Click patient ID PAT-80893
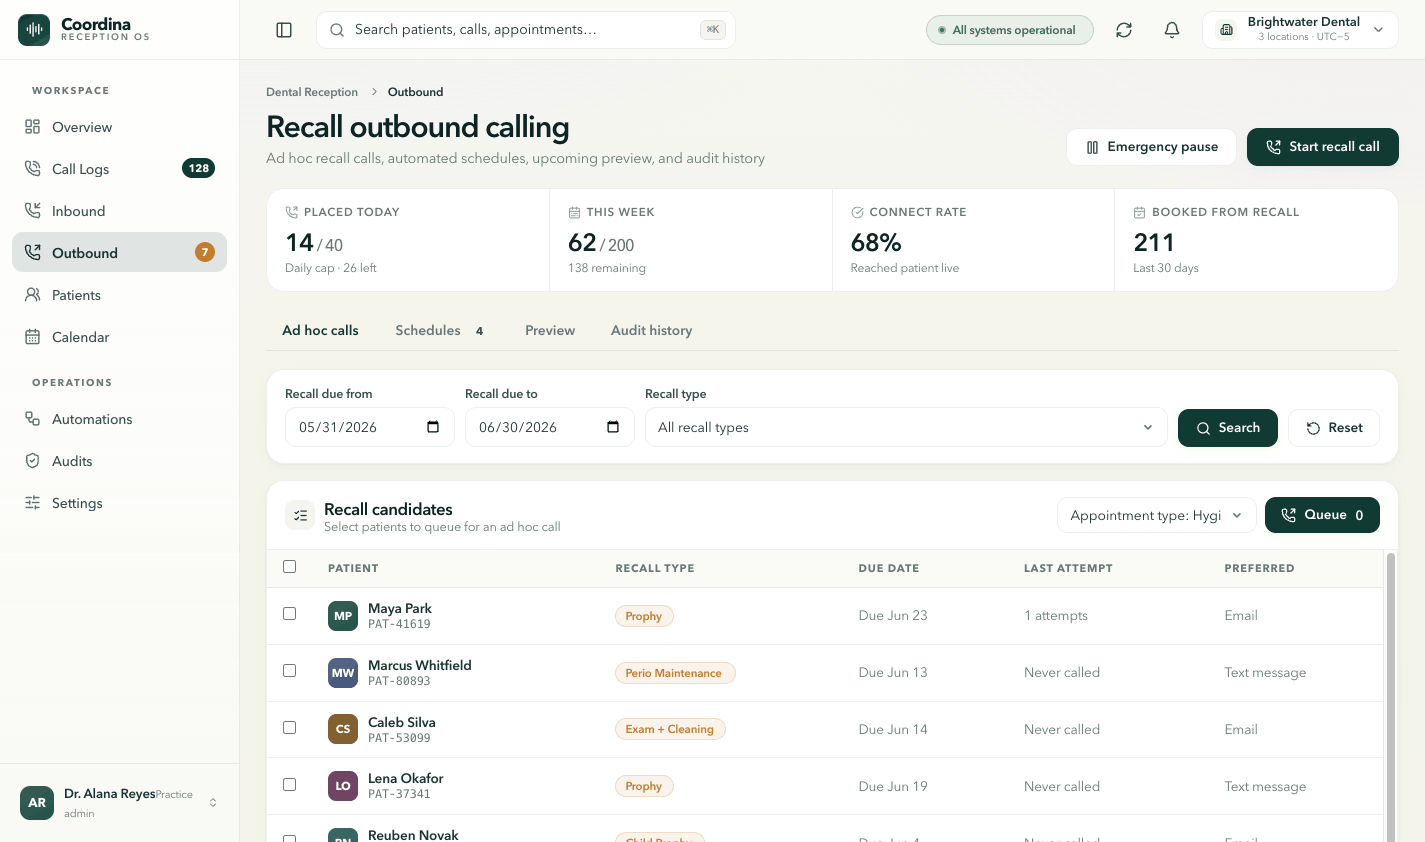The image size is (1425, 842). pyautogui.click(x=399, y=681)
